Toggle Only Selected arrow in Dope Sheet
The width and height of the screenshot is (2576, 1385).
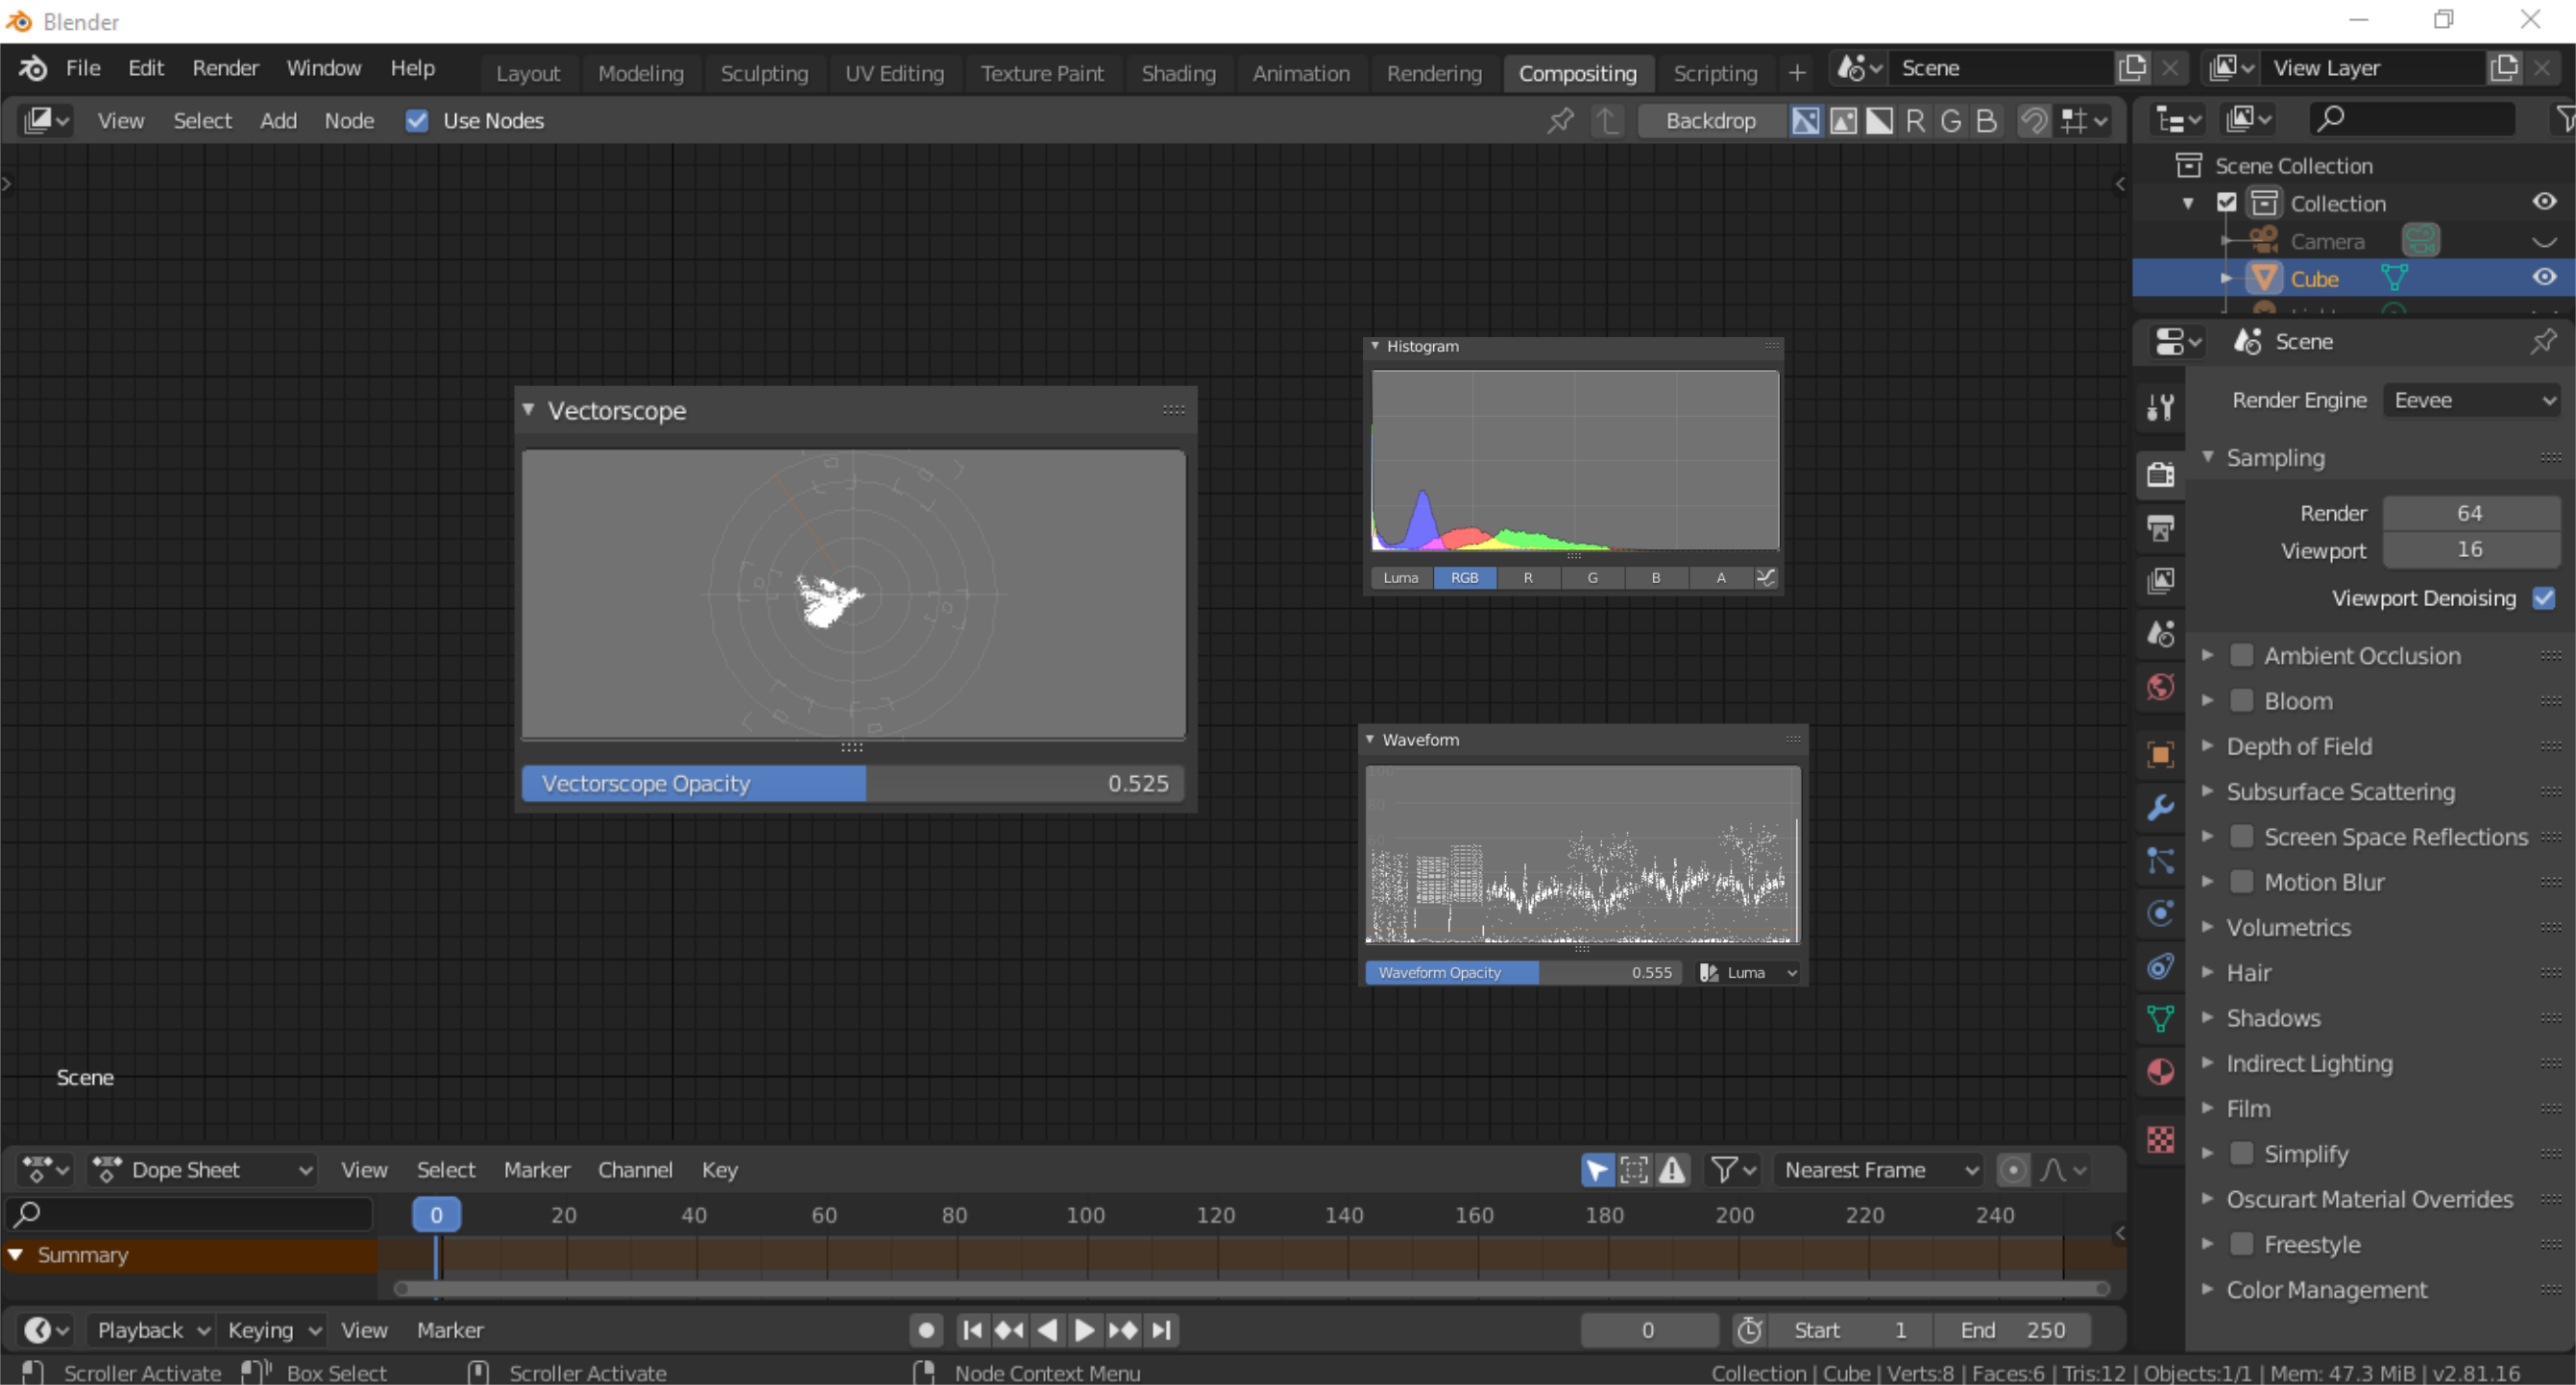point(1597,1169)
